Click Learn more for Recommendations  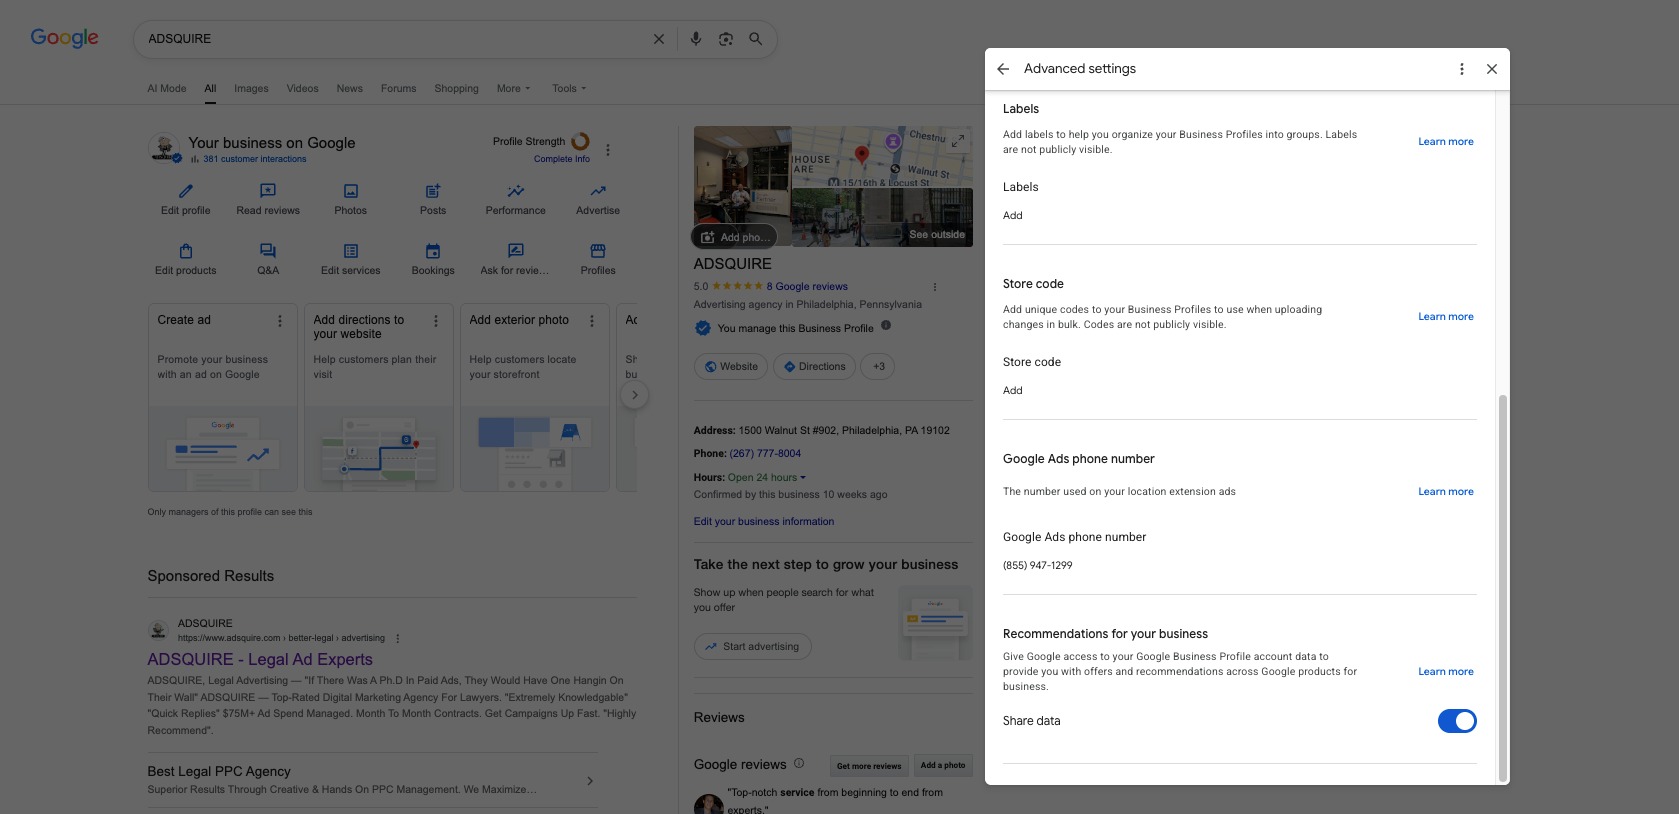[x=1446, y=672]
